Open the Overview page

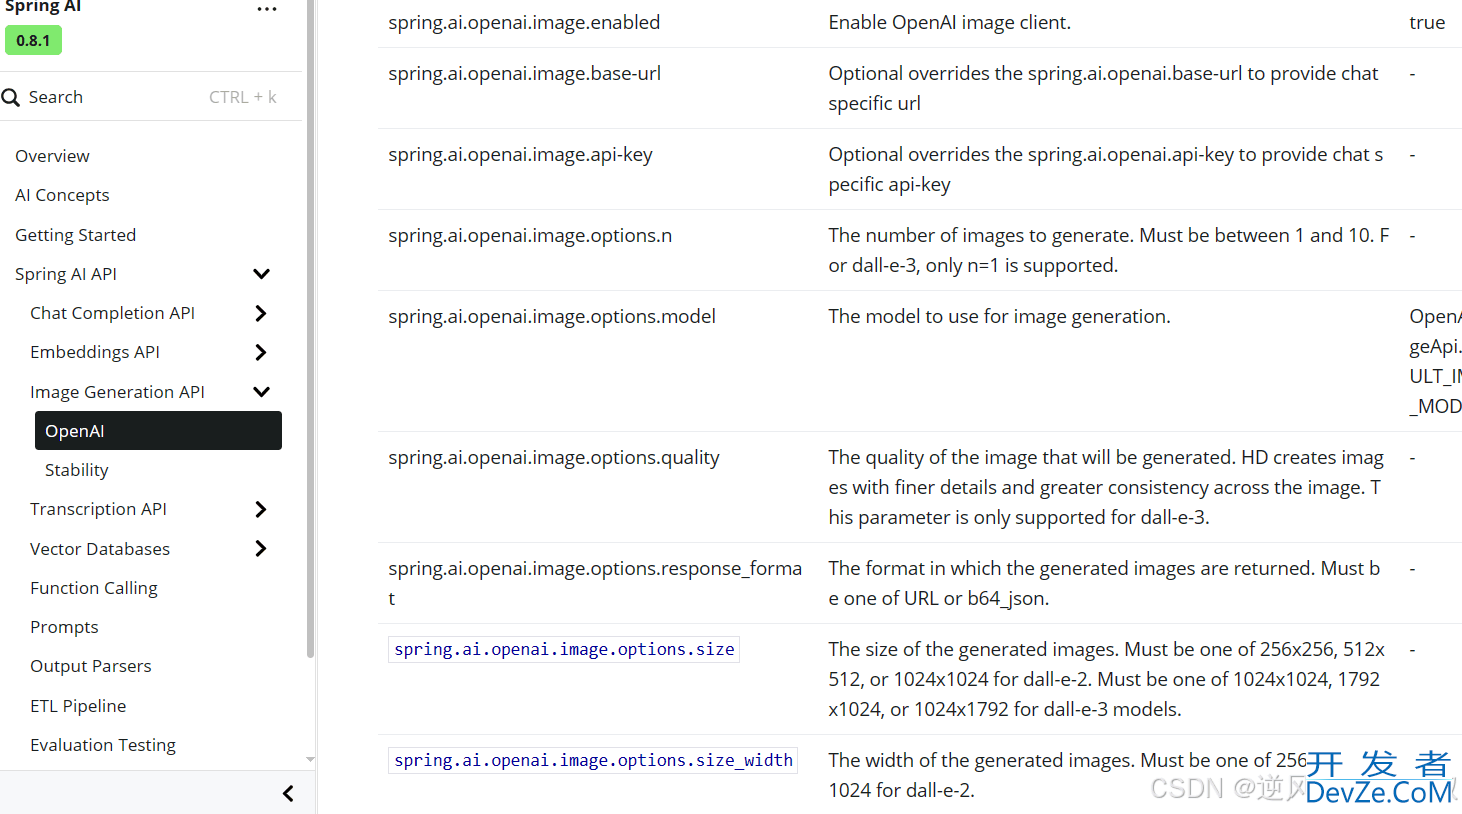52,156
